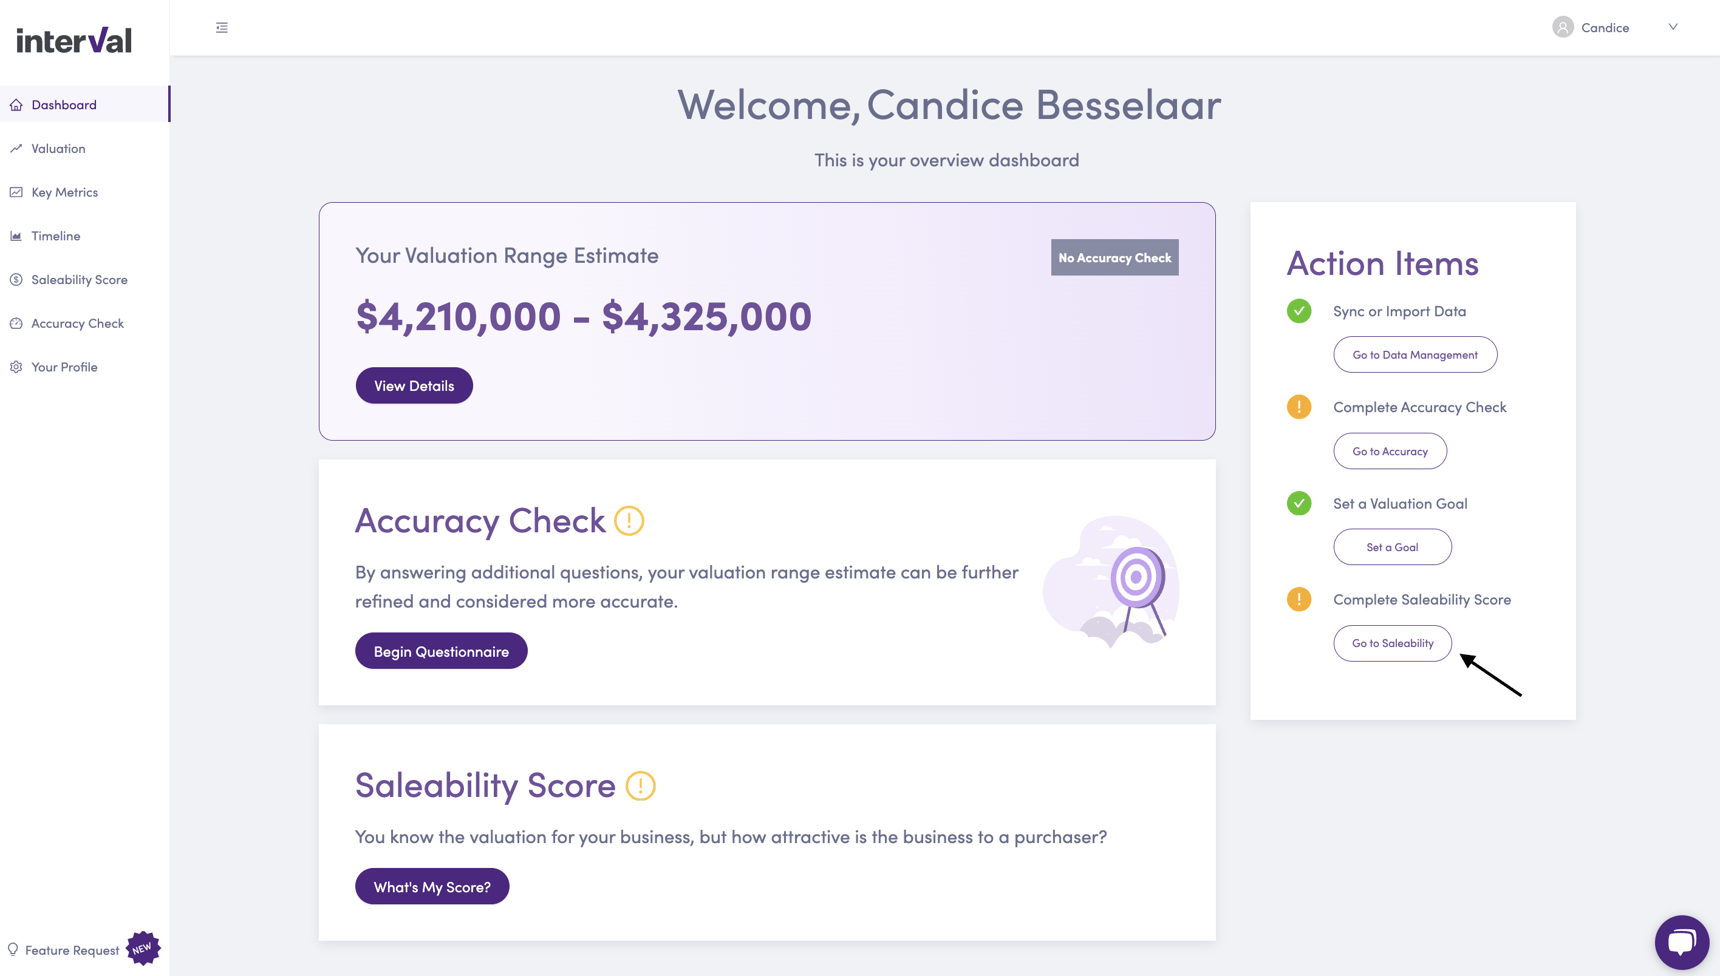Click the Saleability Score dollar icon
Image resolution: width=1720 pixels, height=976 pixels.
tap(16, 279)
